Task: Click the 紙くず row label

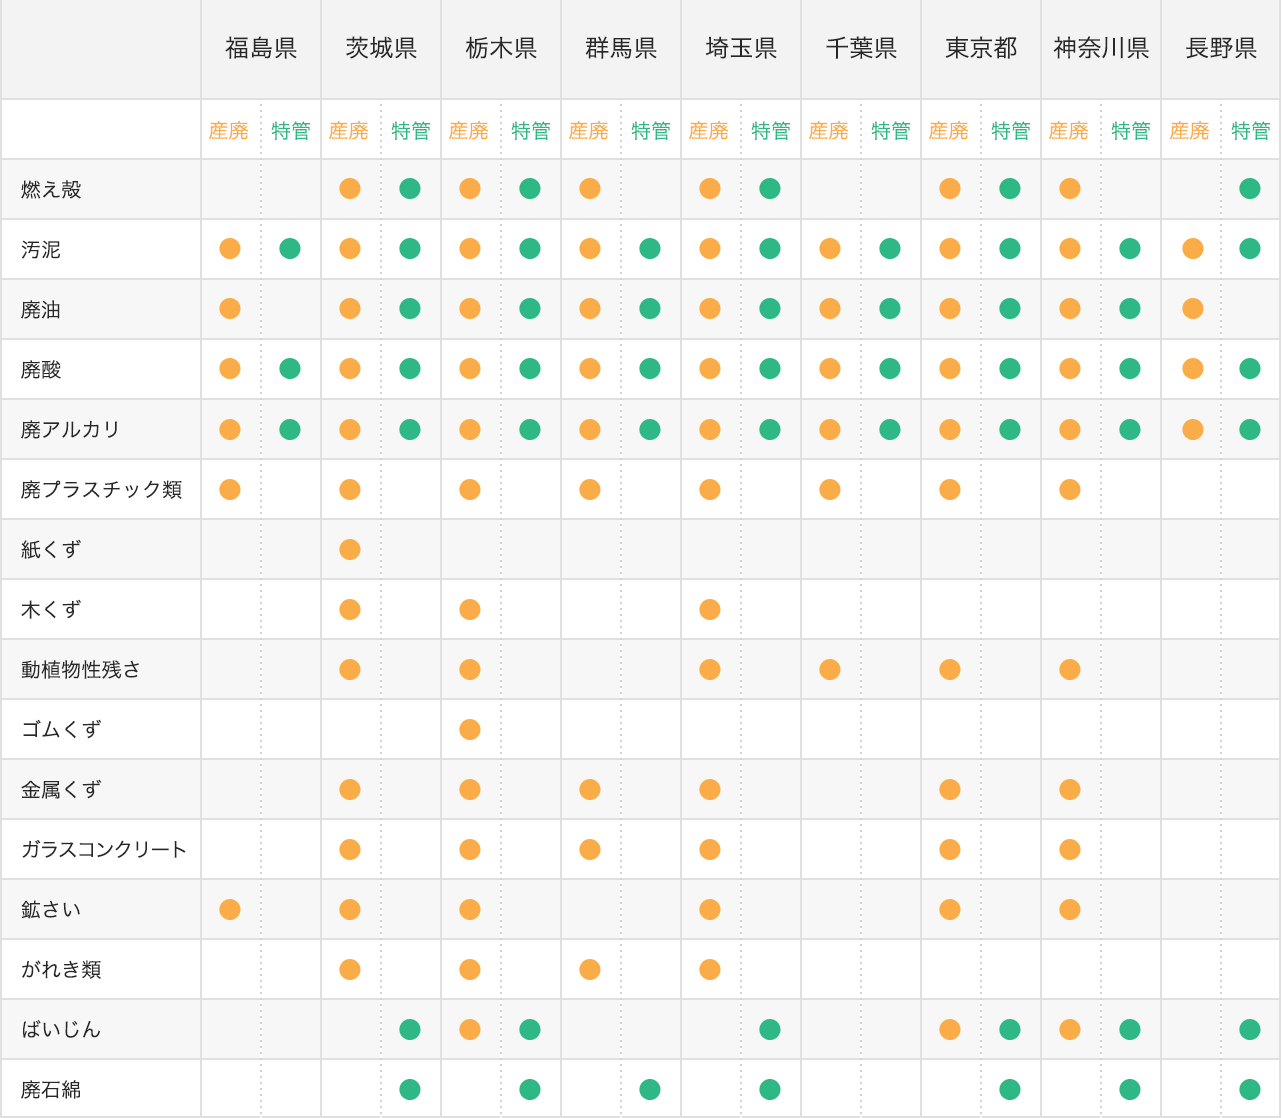Action: [x=51, y=549]
